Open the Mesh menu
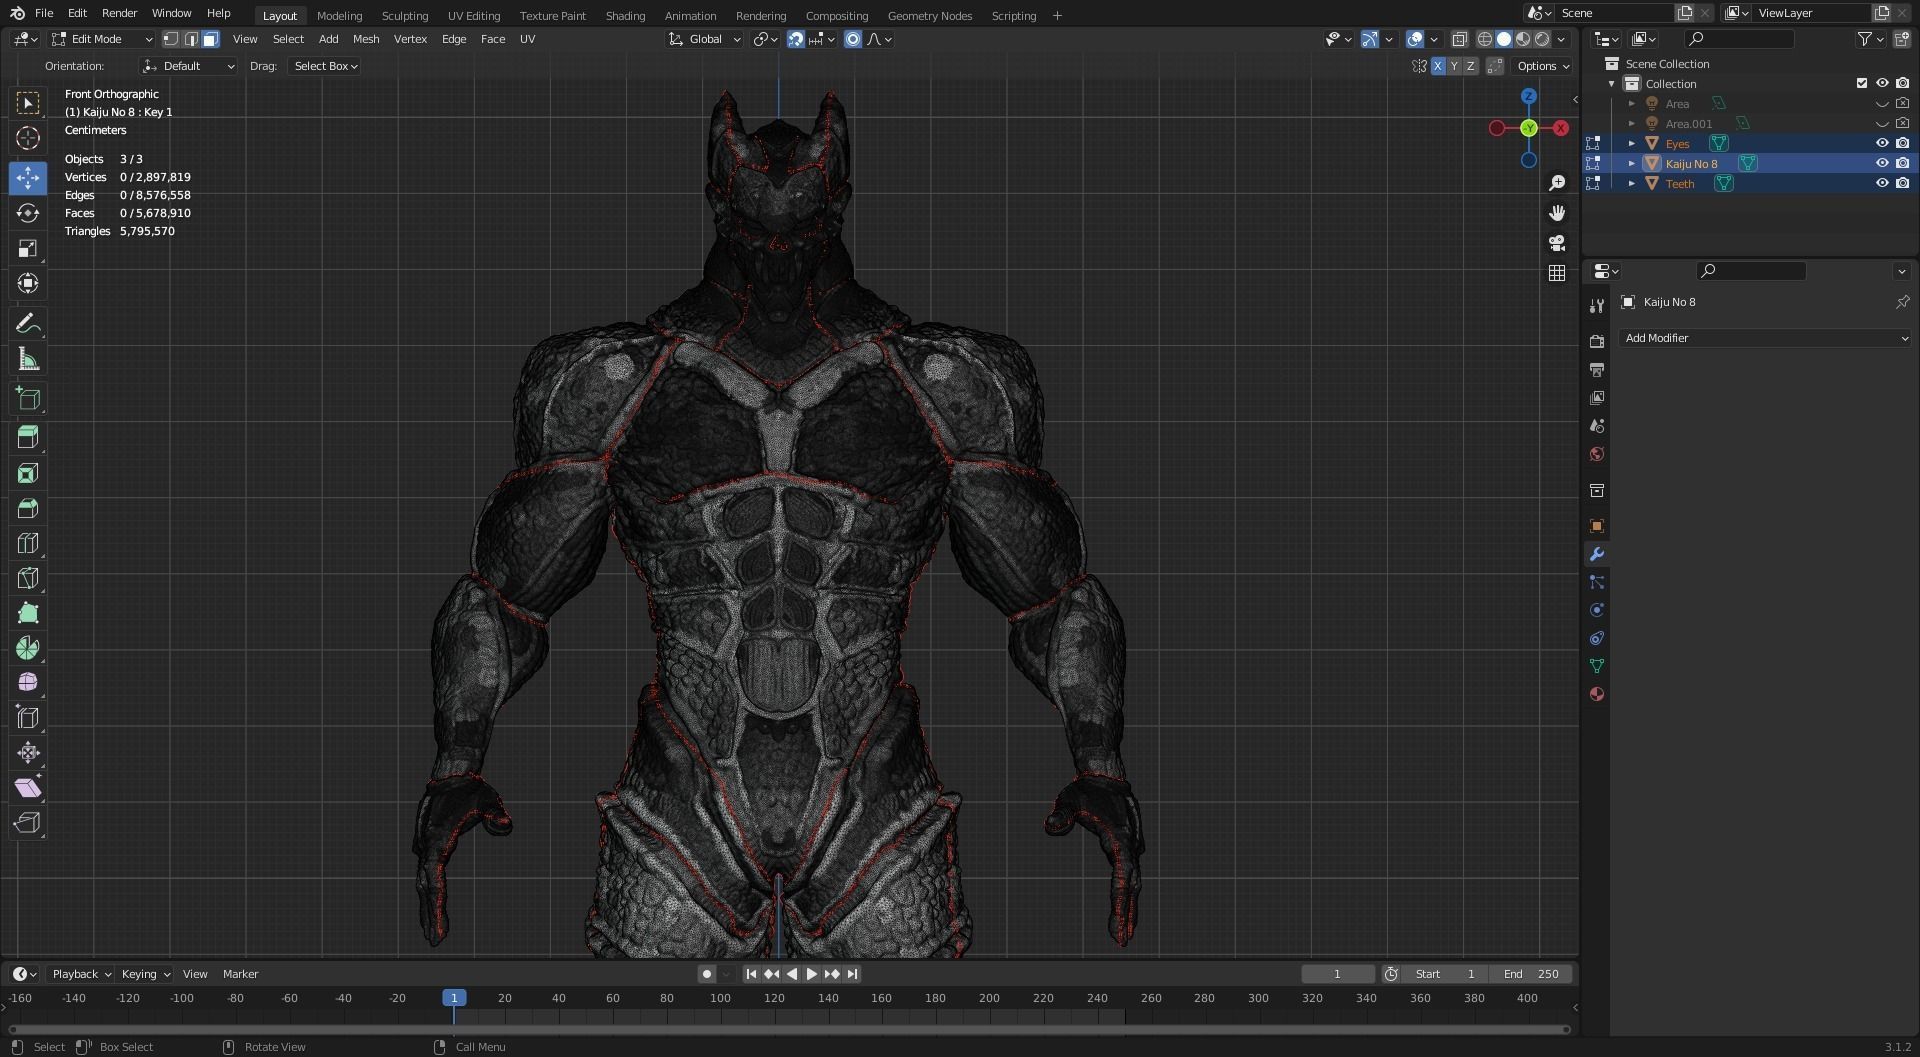The width and height of the screenshot is (1920, 1057). pos(365,39)
